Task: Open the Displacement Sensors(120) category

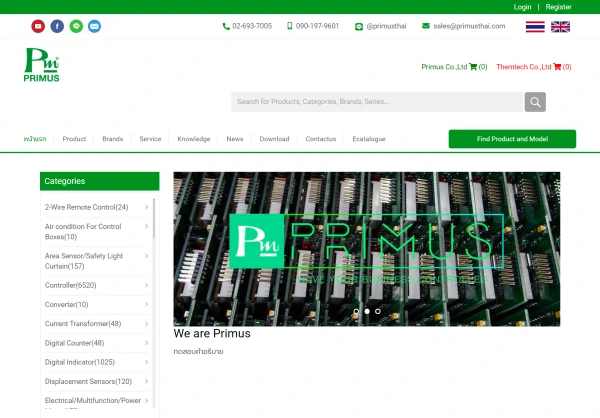Action: (88, 381)
